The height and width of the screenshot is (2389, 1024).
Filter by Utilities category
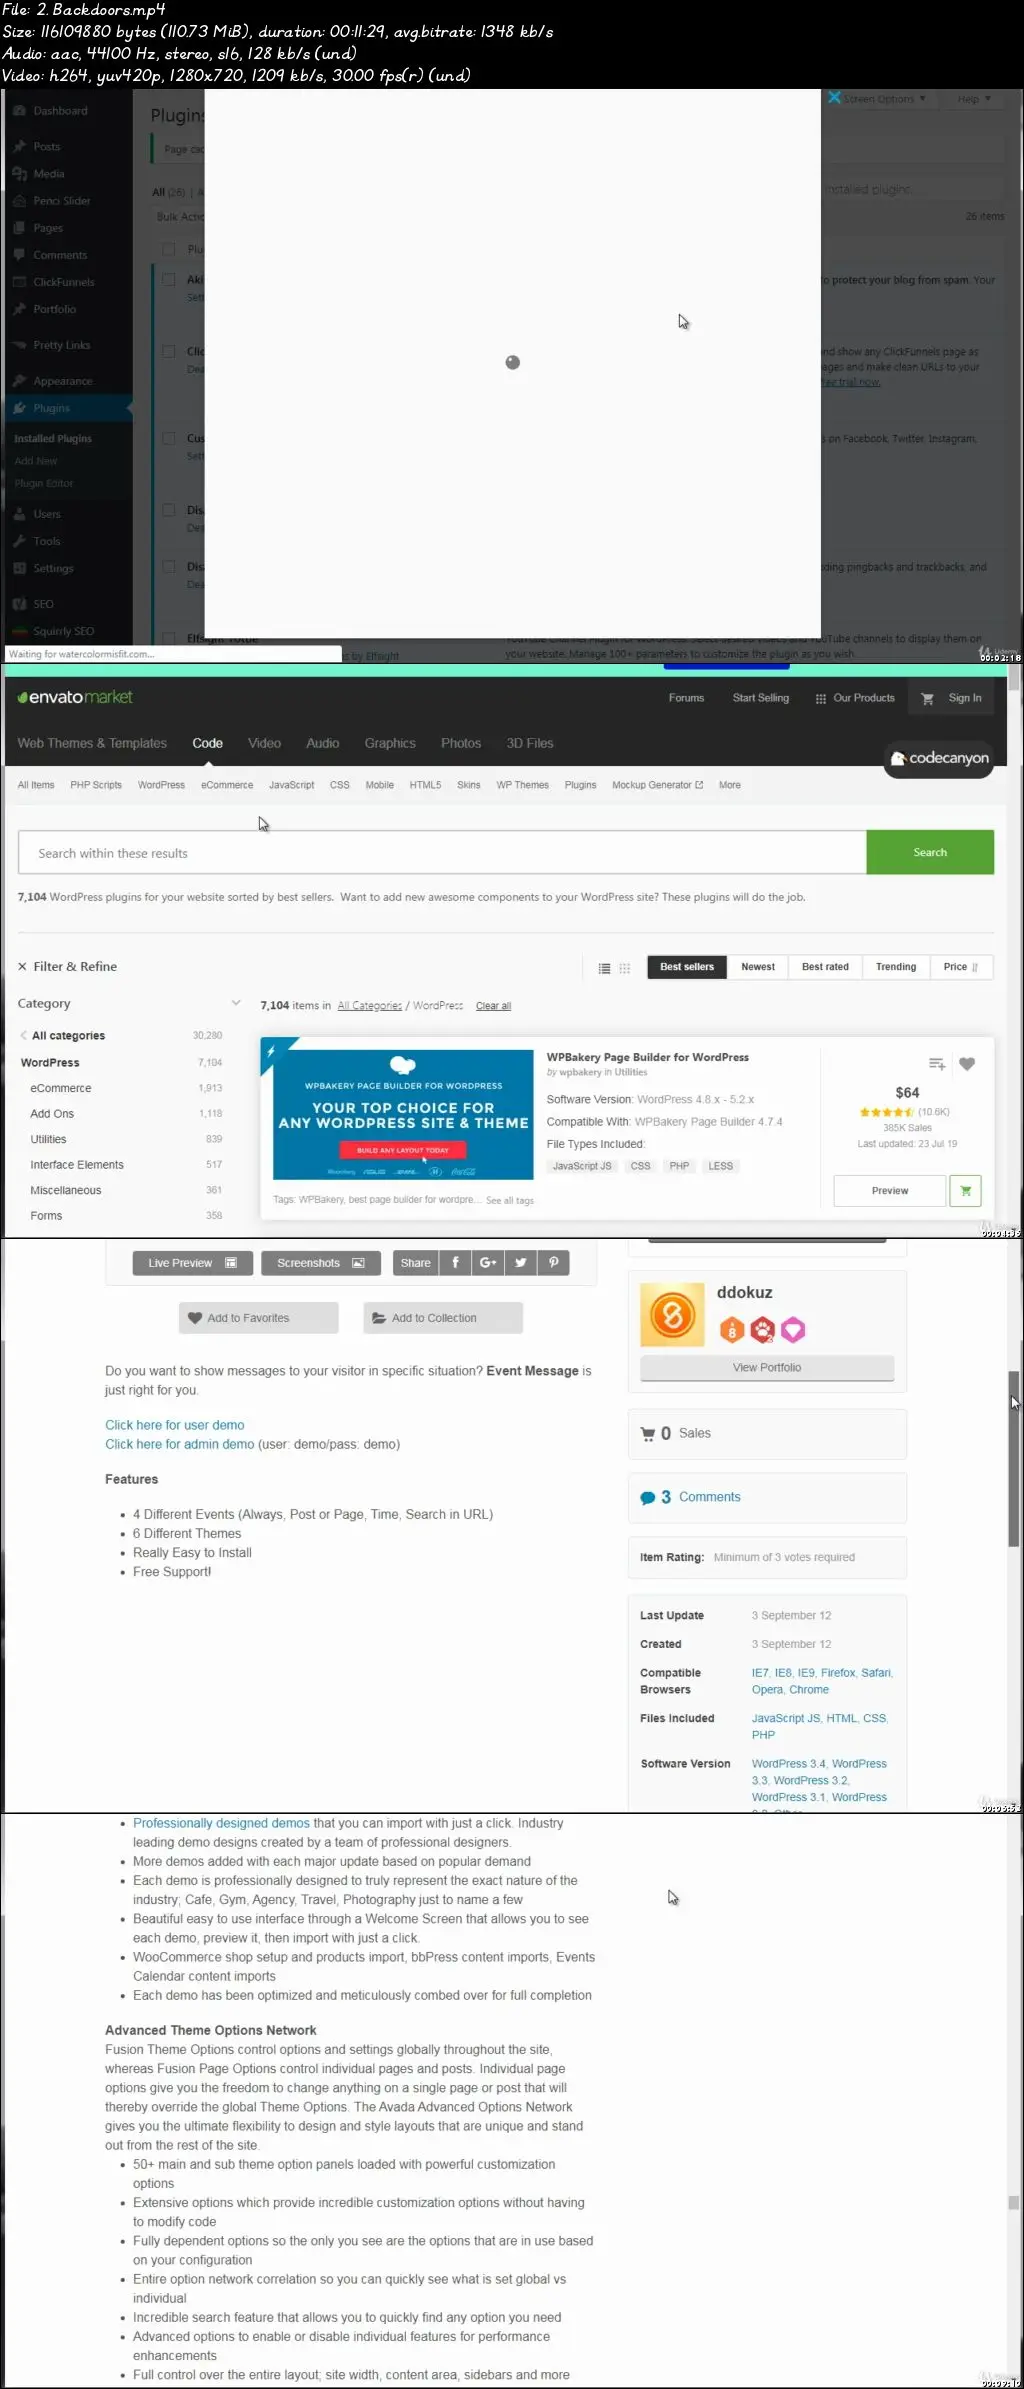[48, 1139]
